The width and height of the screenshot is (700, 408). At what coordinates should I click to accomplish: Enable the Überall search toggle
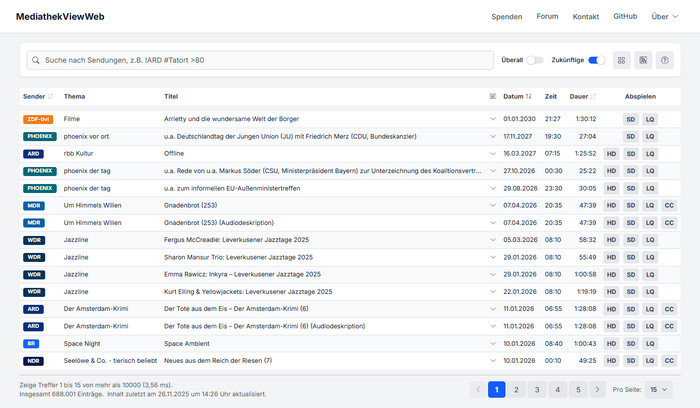tap(535, 60)
